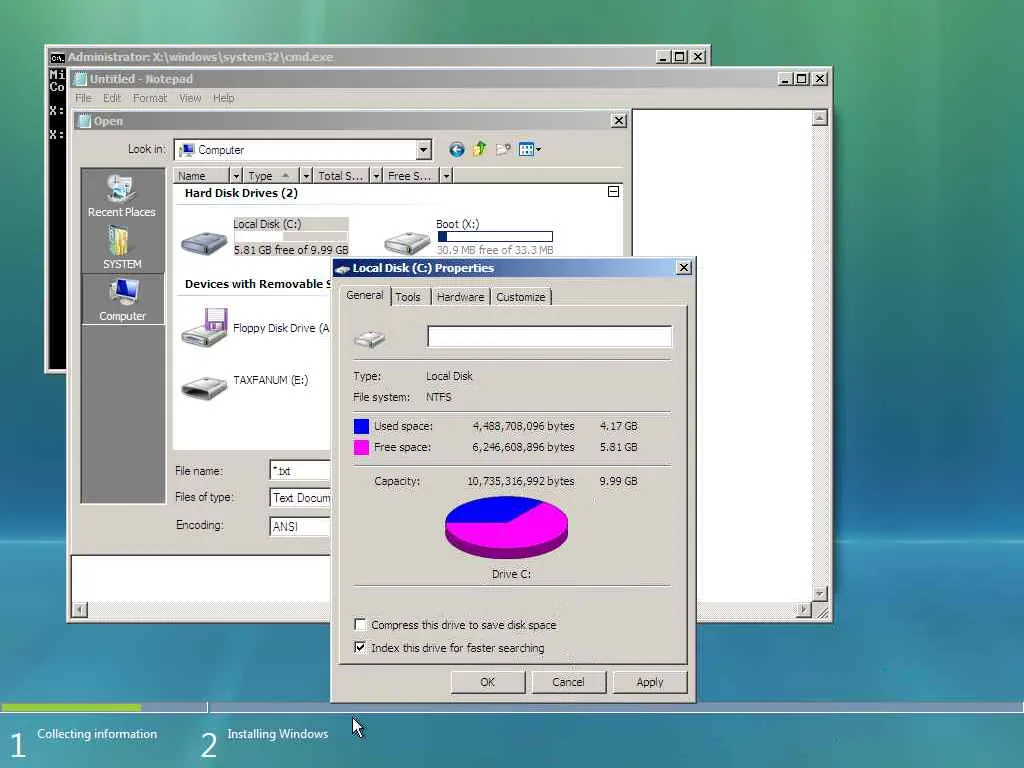This screenshot has height=768, width=1024.
Task: Click the Local Disk Properties title icon
Action: point(342,268)
